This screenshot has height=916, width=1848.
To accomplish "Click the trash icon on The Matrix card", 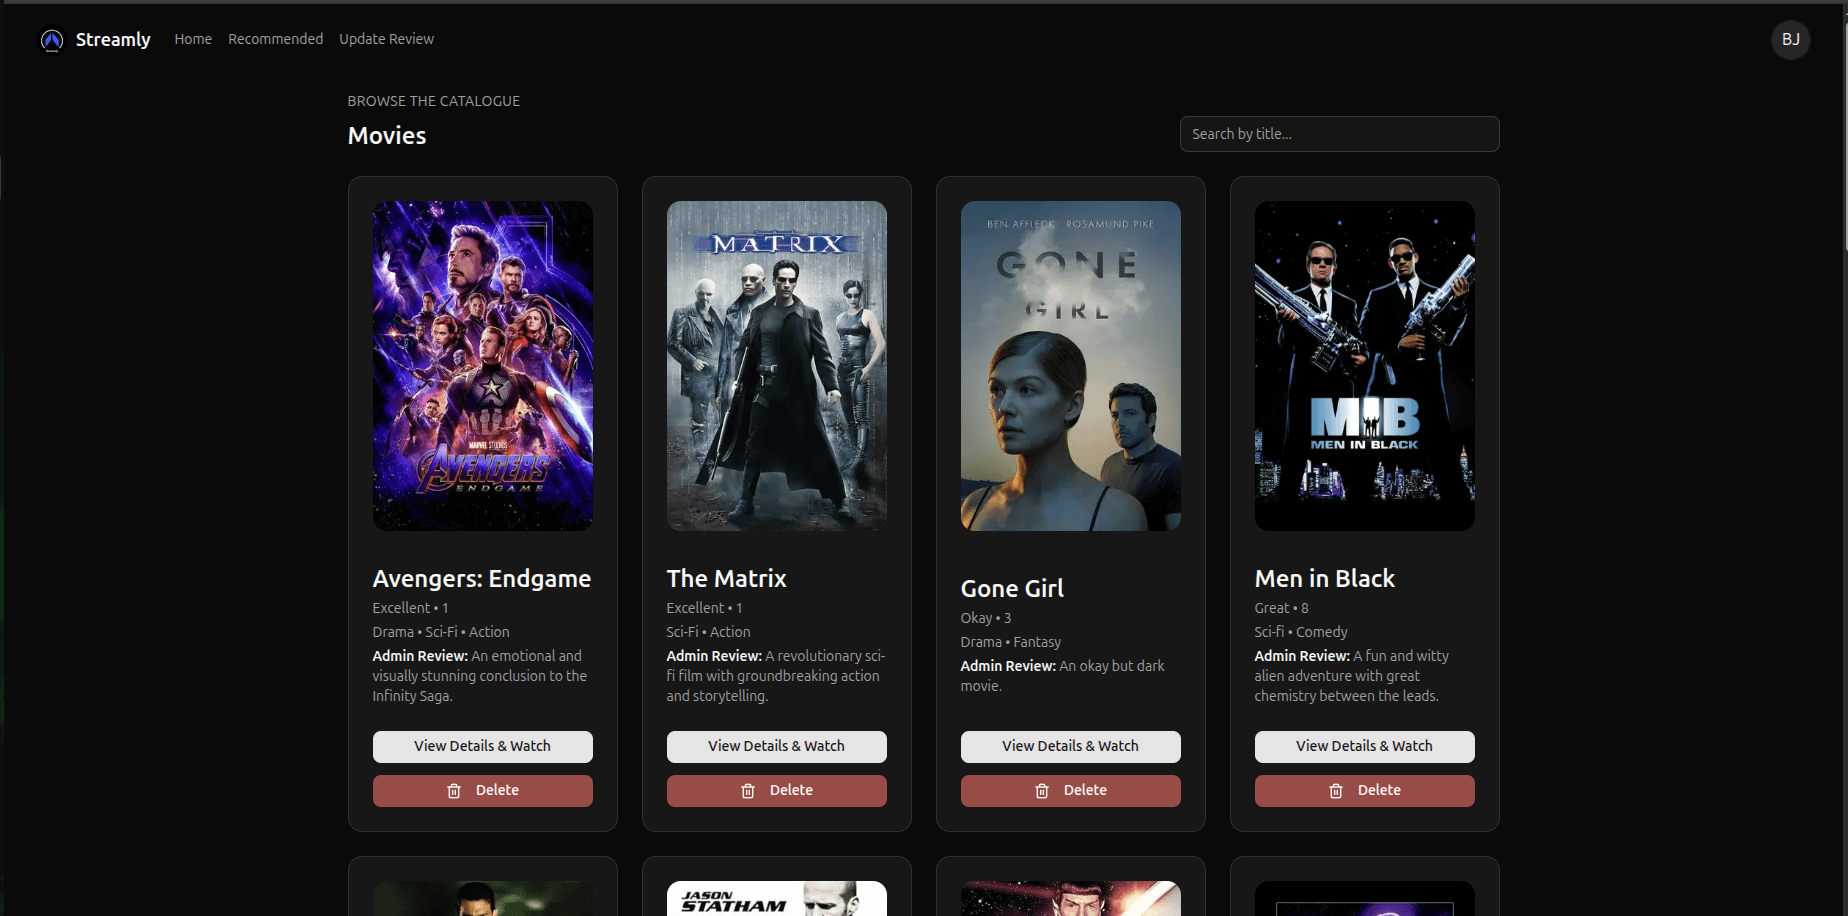I will (x=747, y=790).
